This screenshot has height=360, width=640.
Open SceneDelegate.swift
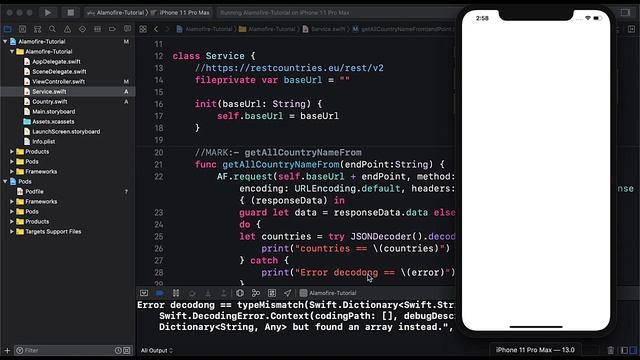click(59, 71)
